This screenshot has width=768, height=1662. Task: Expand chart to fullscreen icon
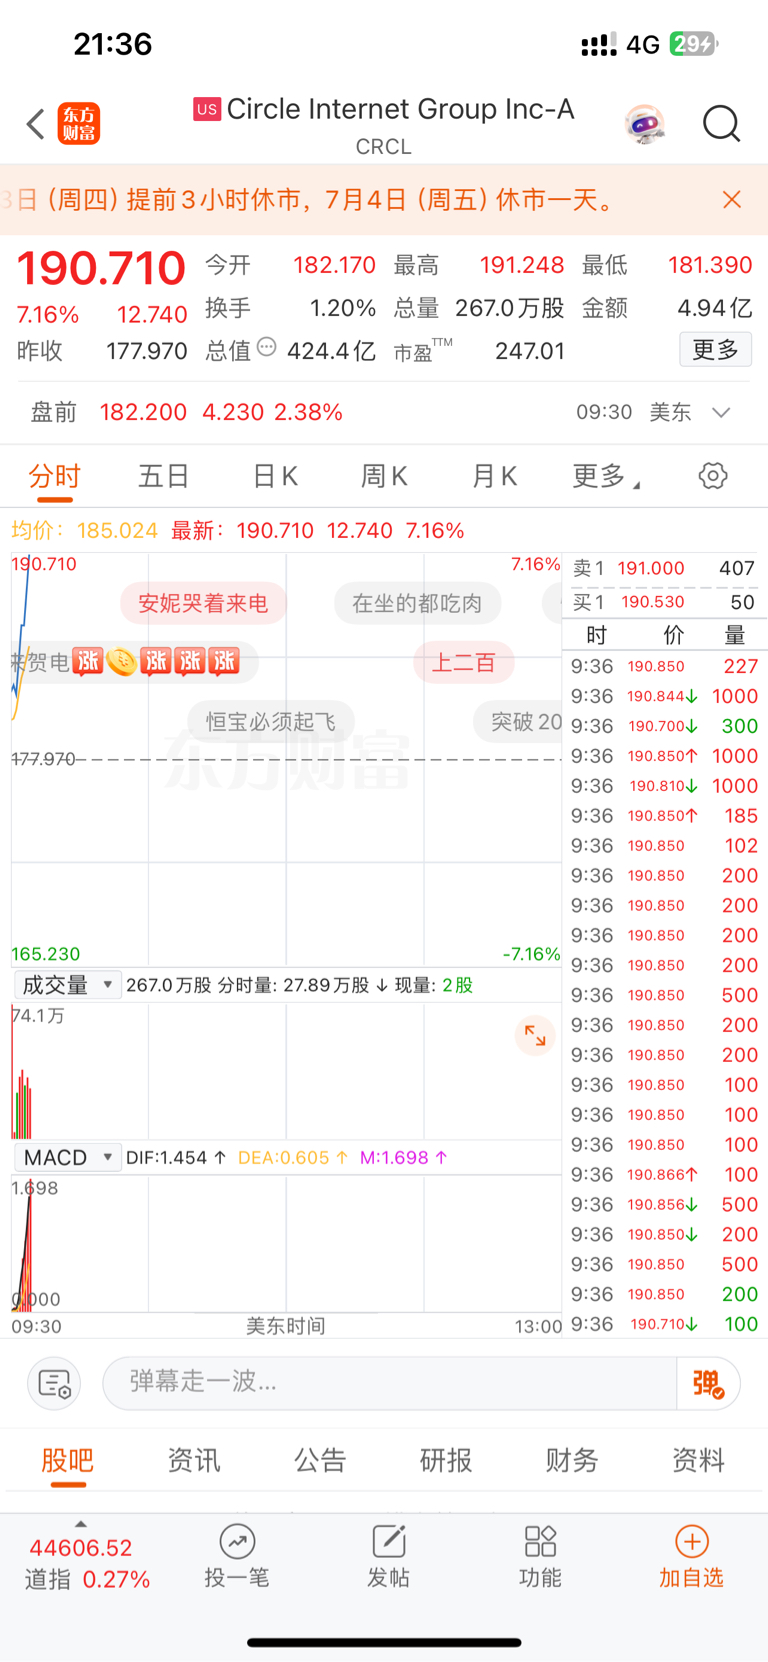coord(535,1035)
